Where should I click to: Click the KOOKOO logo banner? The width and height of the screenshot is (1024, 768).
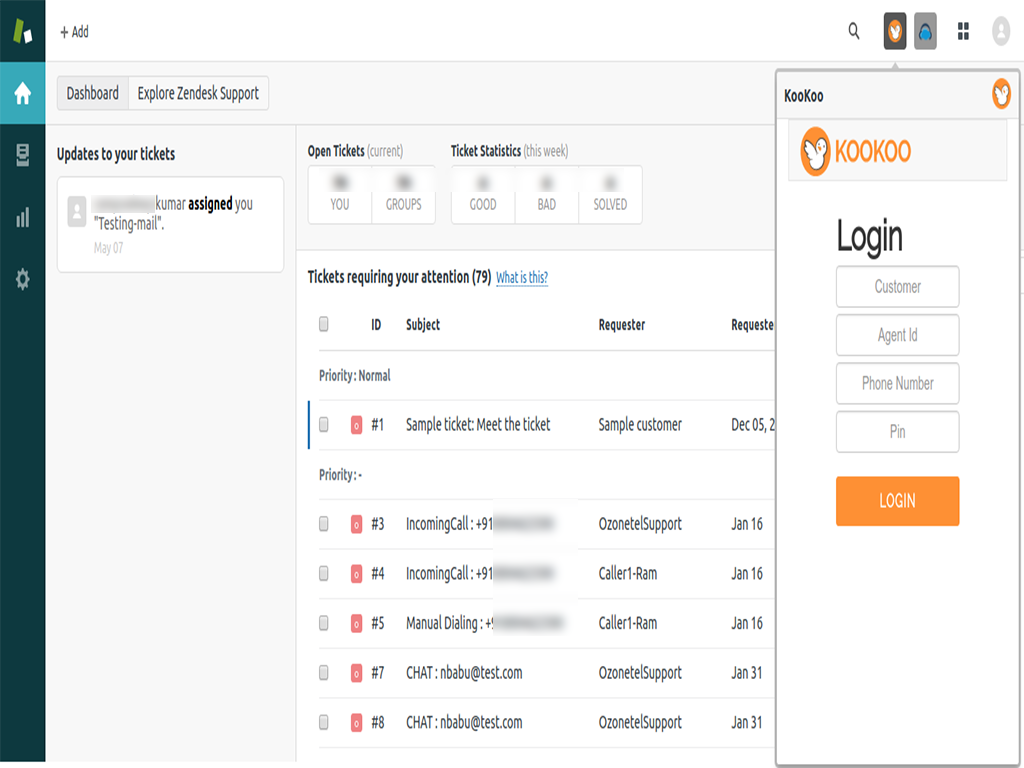coord(897,151)
